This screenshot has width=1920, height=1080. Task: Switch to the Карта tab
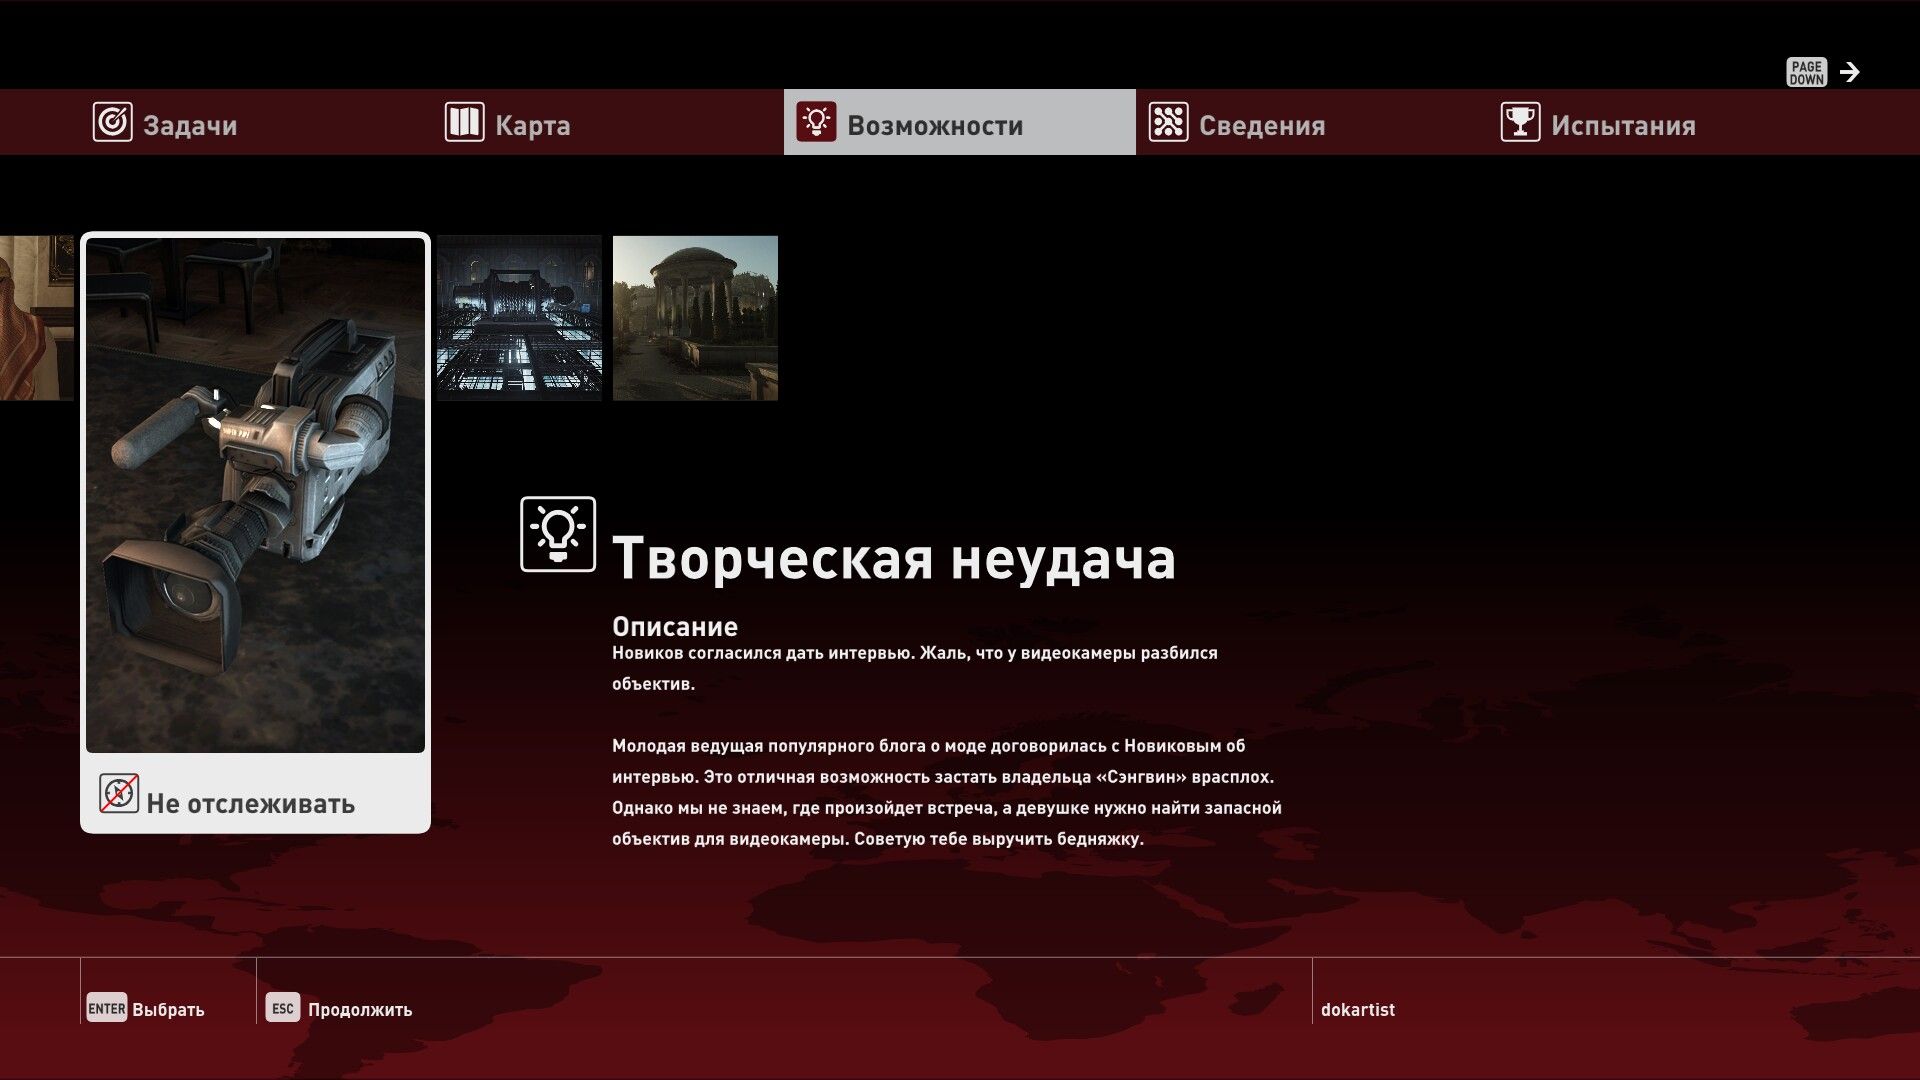point(532,125)
